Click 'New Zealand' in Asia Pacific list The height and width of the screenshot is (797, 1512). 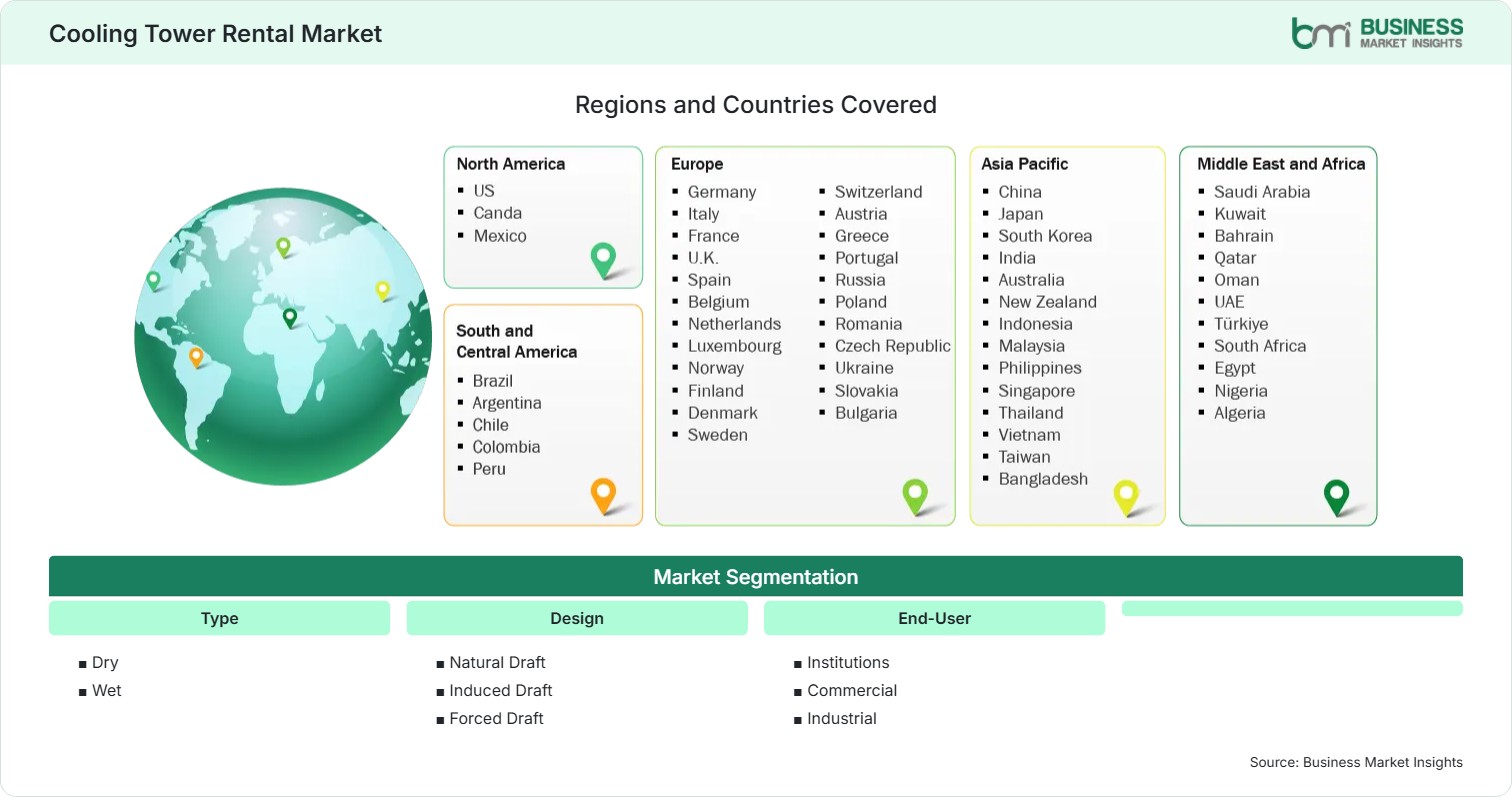click(1047, 301)
